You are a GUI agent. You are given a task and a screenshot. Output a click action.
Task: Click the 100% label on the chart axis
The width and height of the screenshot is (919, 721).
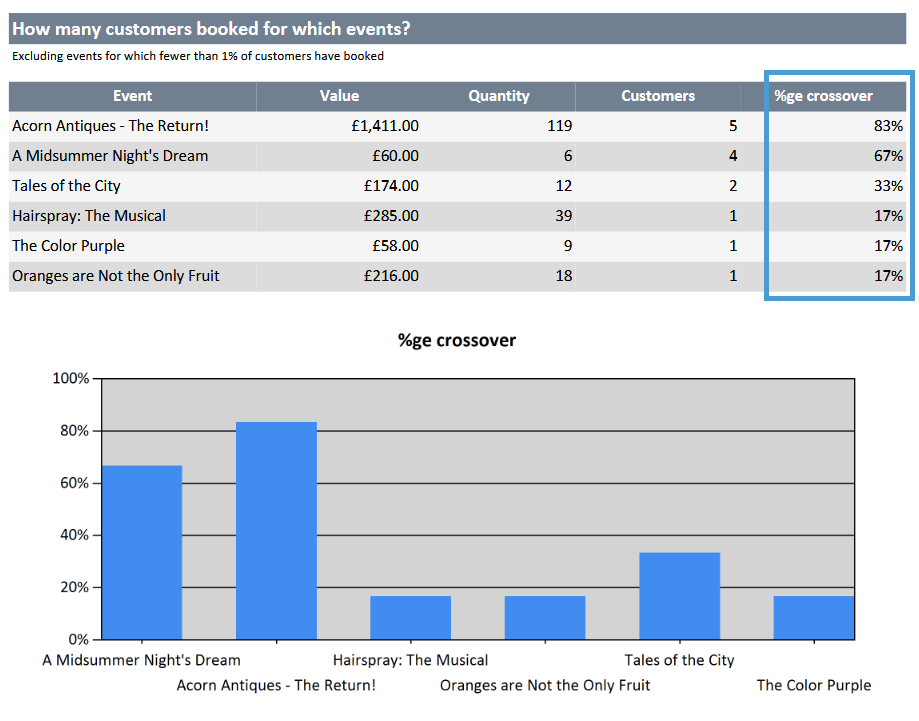coord(70,379)
